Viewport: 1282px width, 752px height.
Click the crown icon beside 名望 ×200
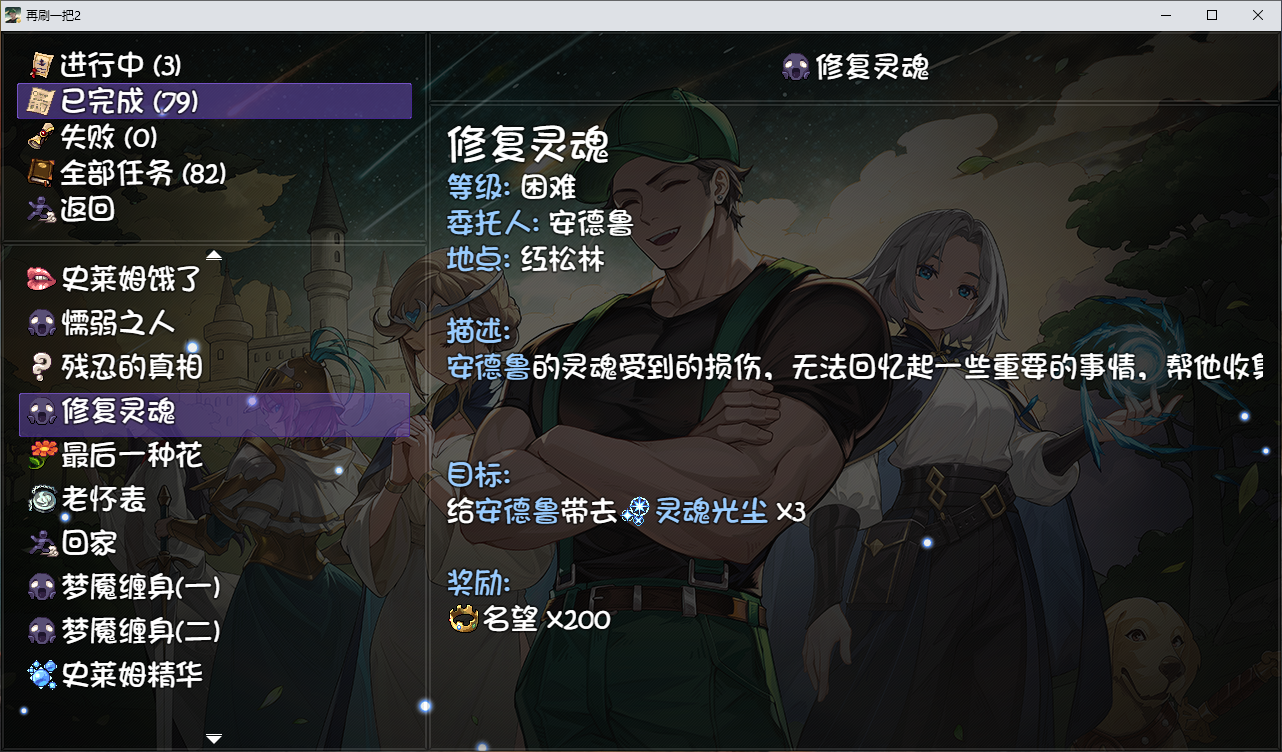pyautogui.click(x=464, y=620)
